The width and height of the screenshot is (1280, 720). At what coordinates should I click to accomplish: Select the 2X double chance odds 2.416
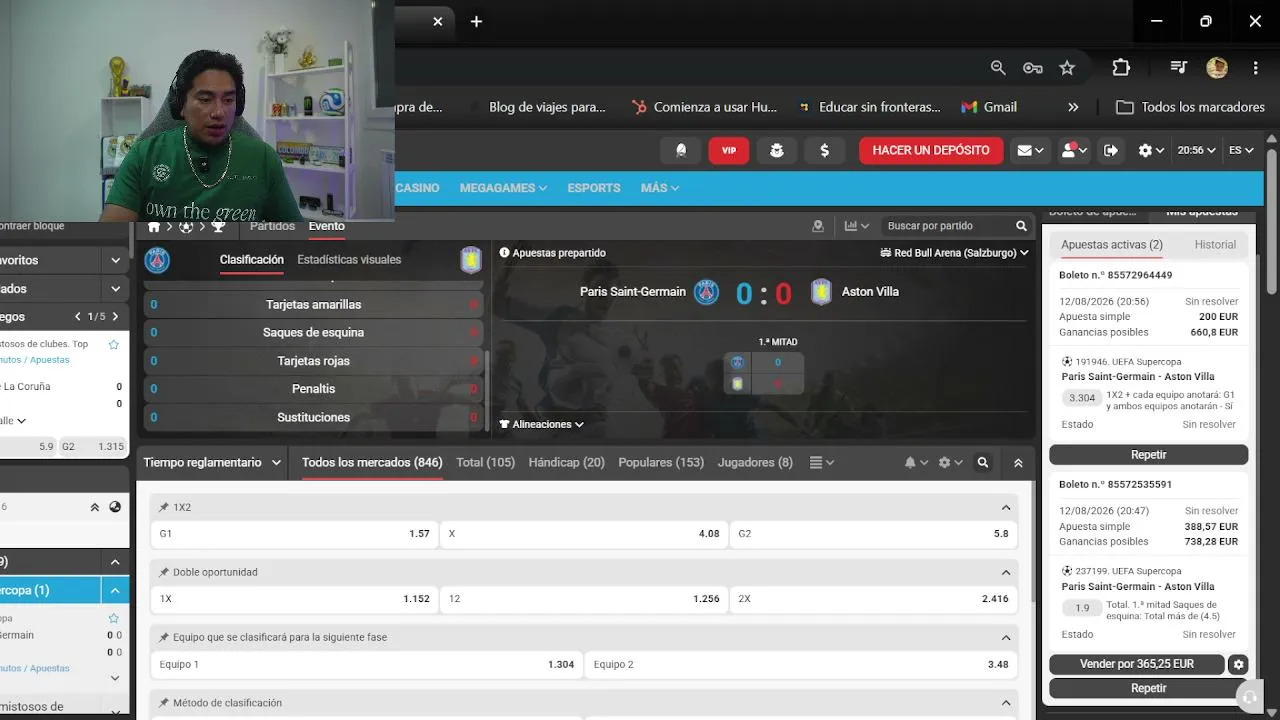point(874,599)
